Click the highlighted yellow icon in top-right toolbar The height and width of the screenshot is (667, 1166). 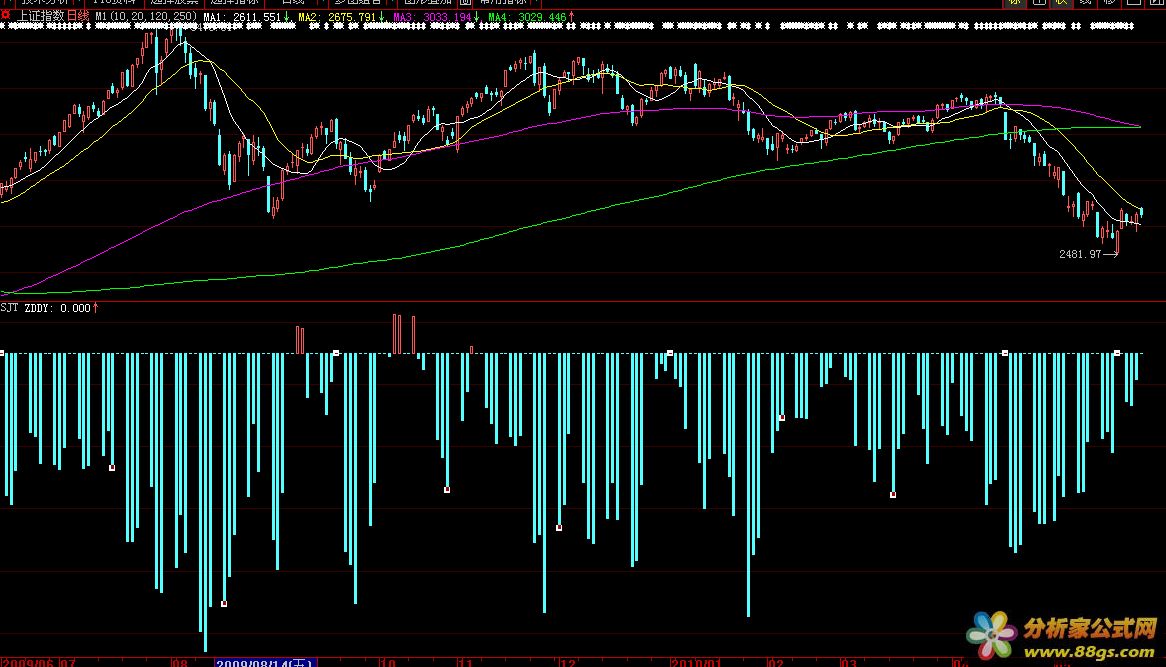coord(1015,3)
